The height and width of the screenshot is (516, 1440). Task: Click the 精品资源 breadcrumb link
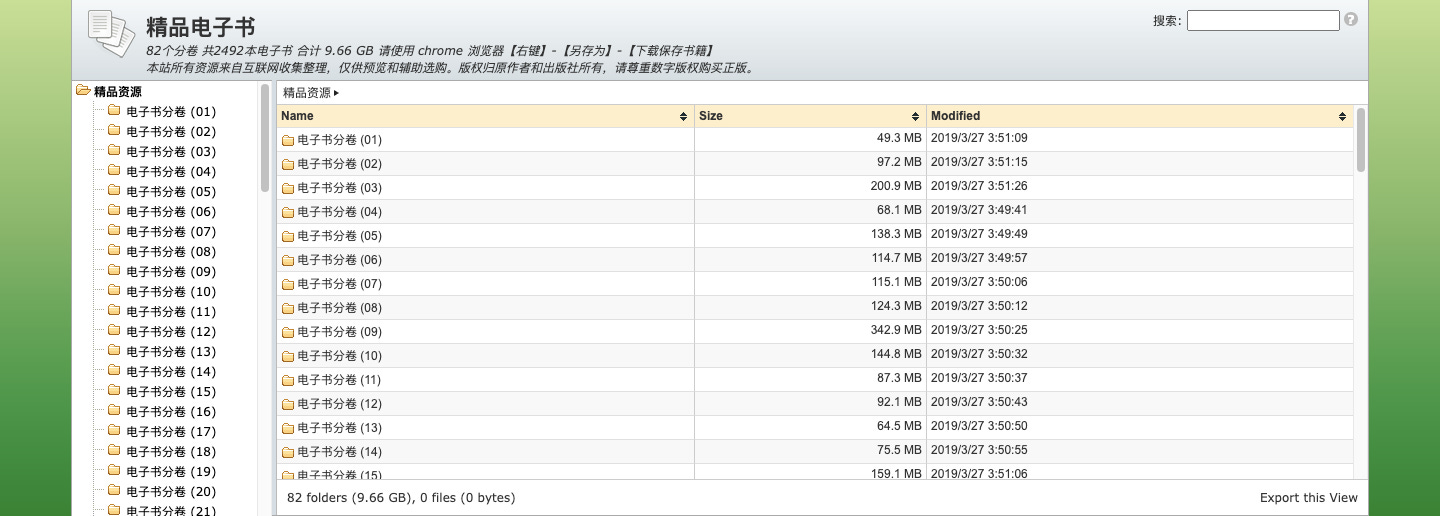306,93
